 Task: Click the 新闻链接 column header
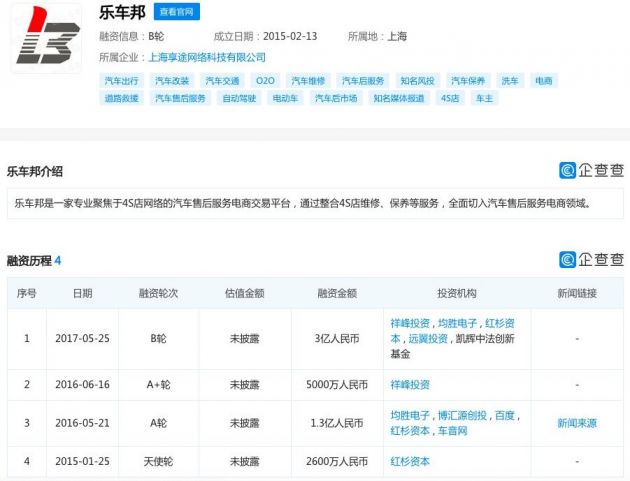pyautogui.click(x=577, y=293)
